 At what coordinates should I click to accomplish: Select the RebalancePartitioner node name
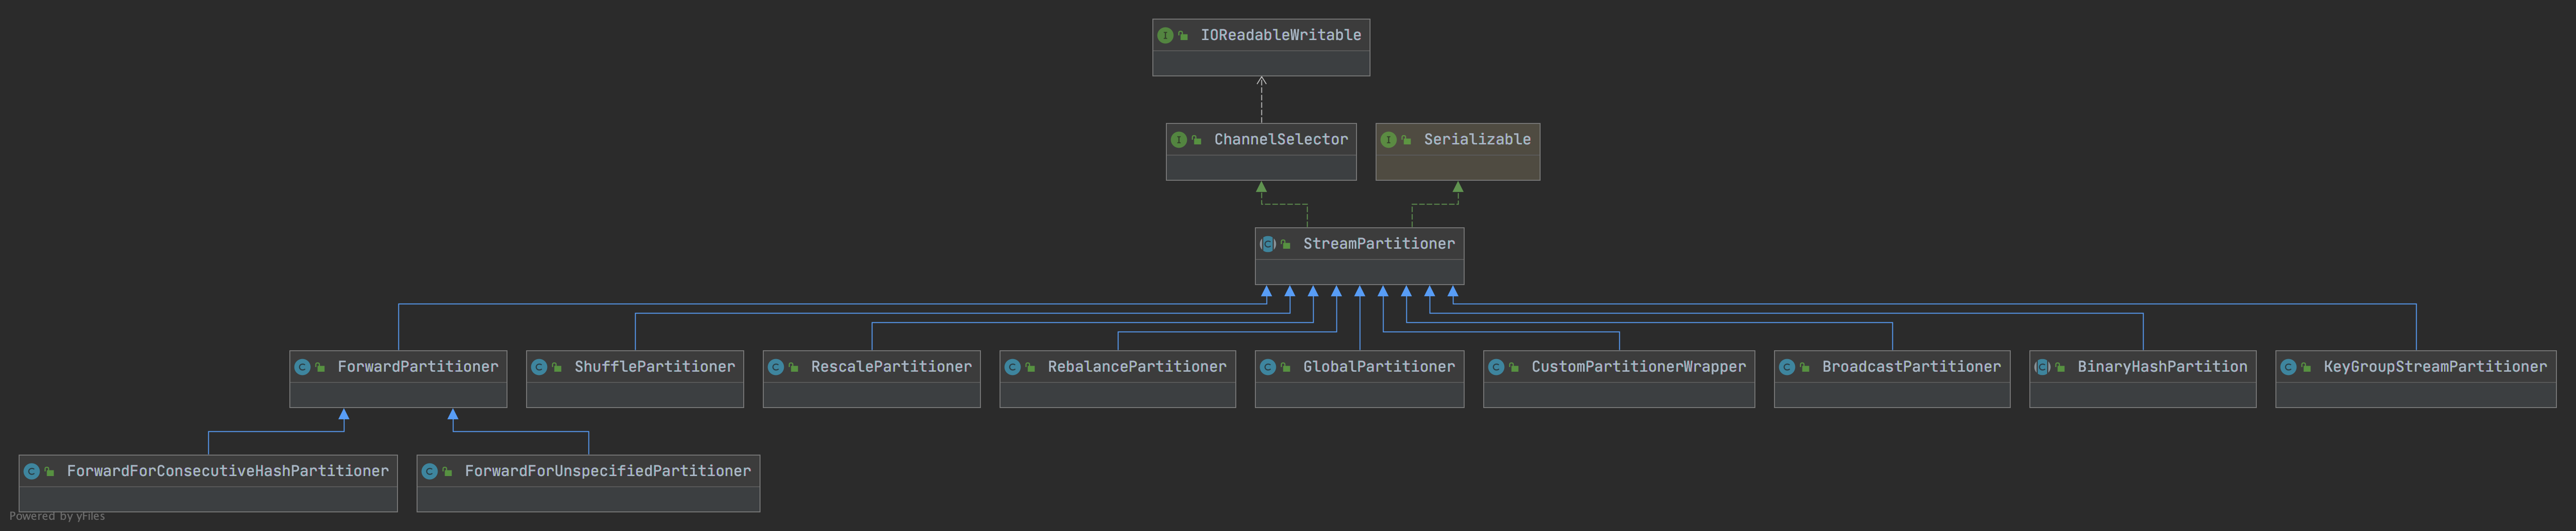pyautogui.click(x=1137, y=367)
